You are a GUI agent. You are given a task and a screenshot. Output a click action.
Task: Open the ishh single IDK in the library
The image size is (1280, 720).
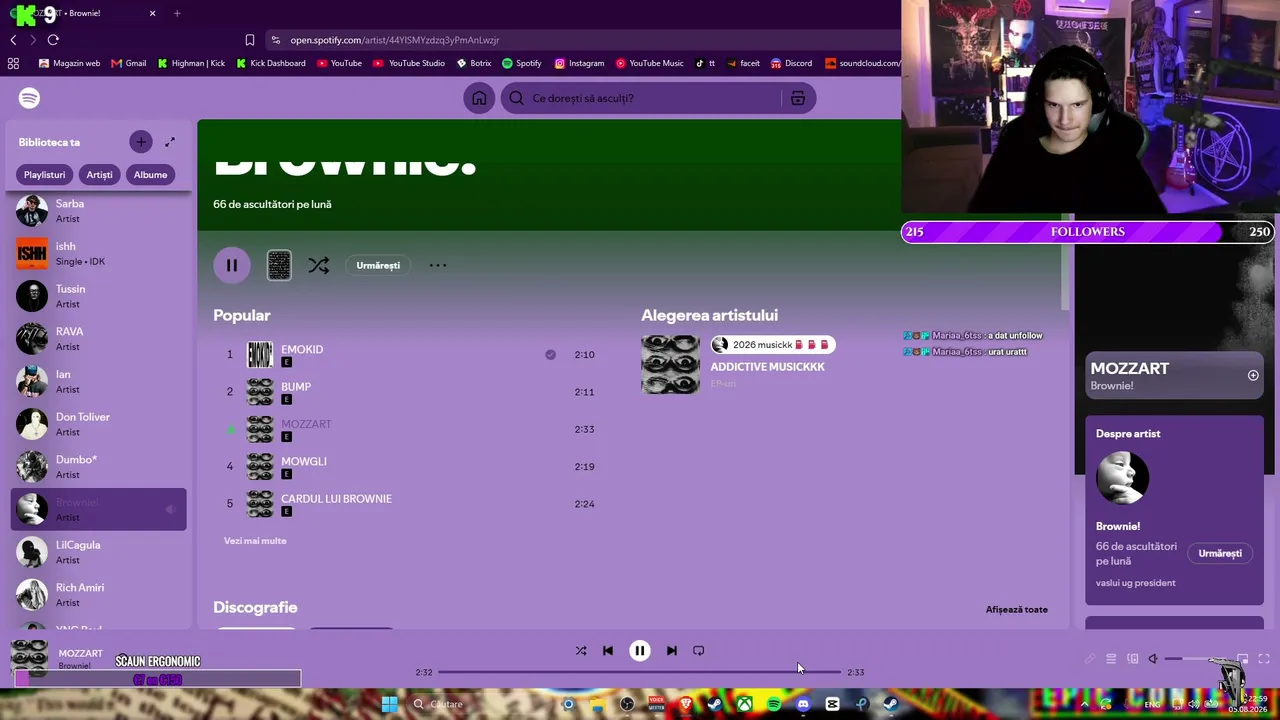coord(98,254)
